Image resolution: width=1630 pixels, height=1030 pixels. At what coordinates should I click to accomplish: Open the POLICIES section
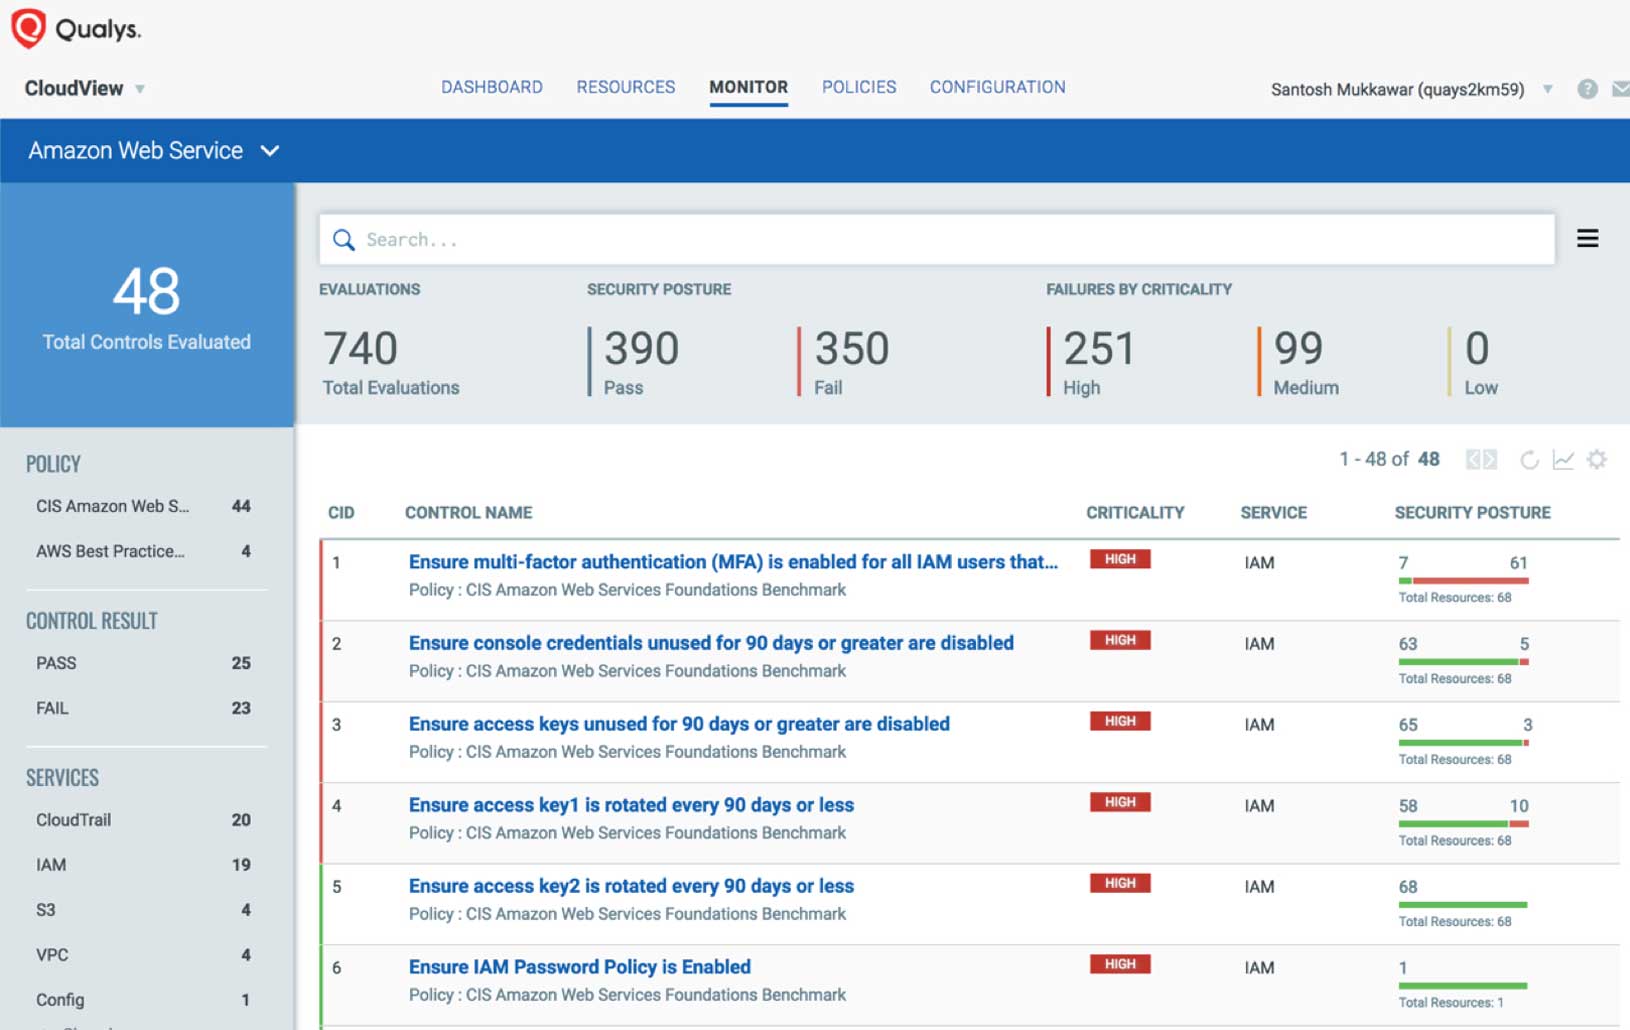coord(858,87)
